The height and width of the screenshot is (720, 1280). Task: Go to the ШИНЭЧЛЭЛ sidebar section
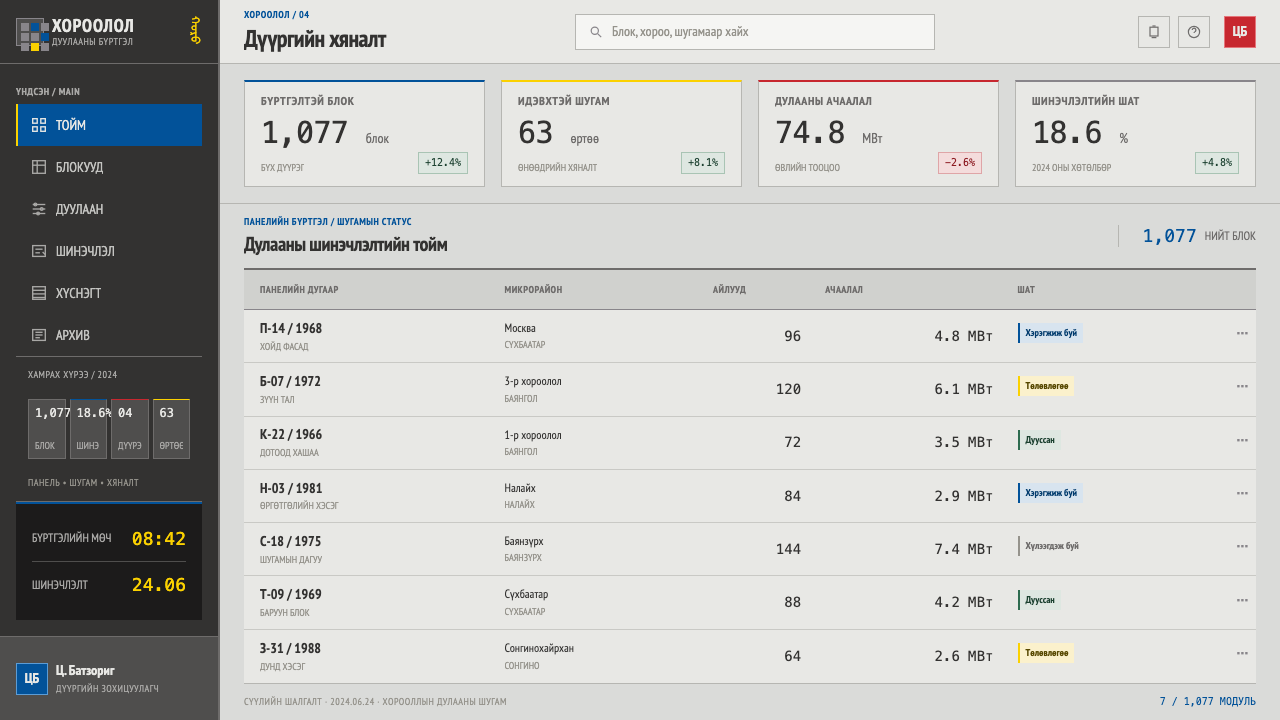tap(109, 251)
